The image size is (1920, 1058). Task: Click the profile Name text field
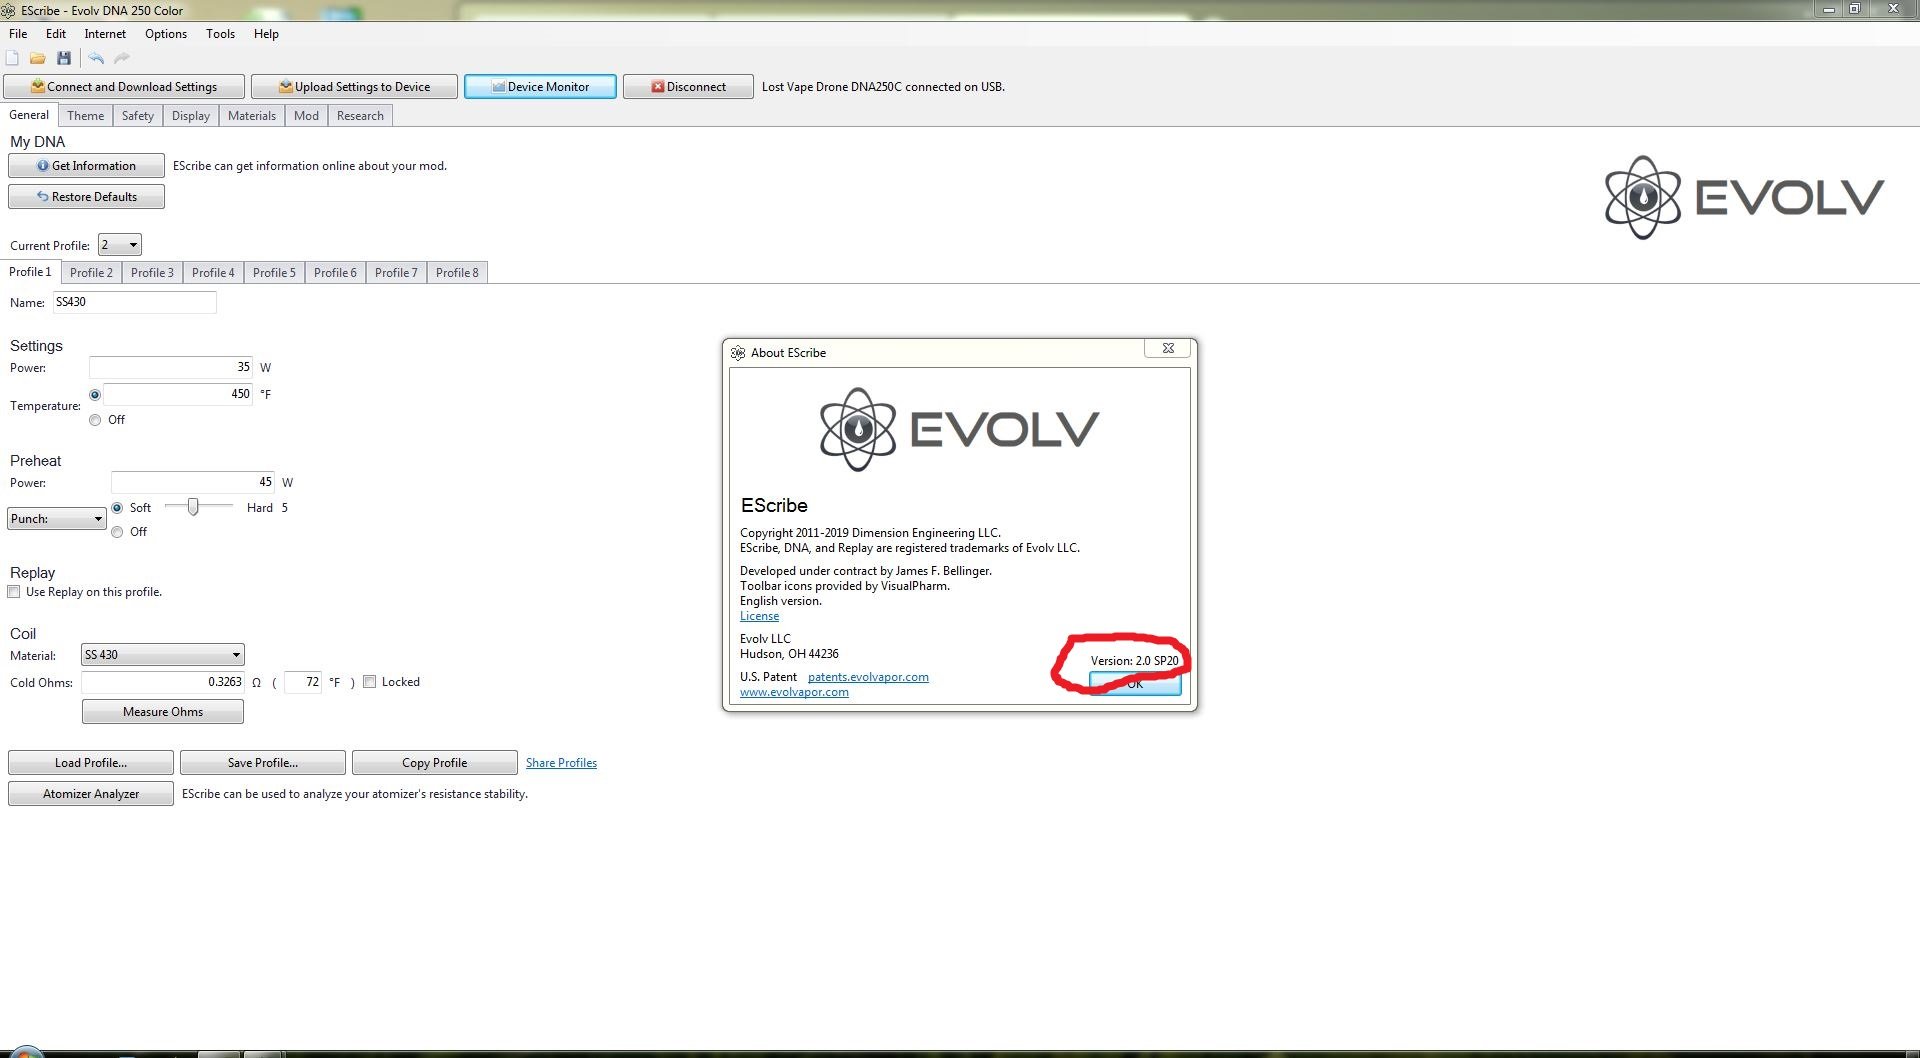(x=134, y=302)
